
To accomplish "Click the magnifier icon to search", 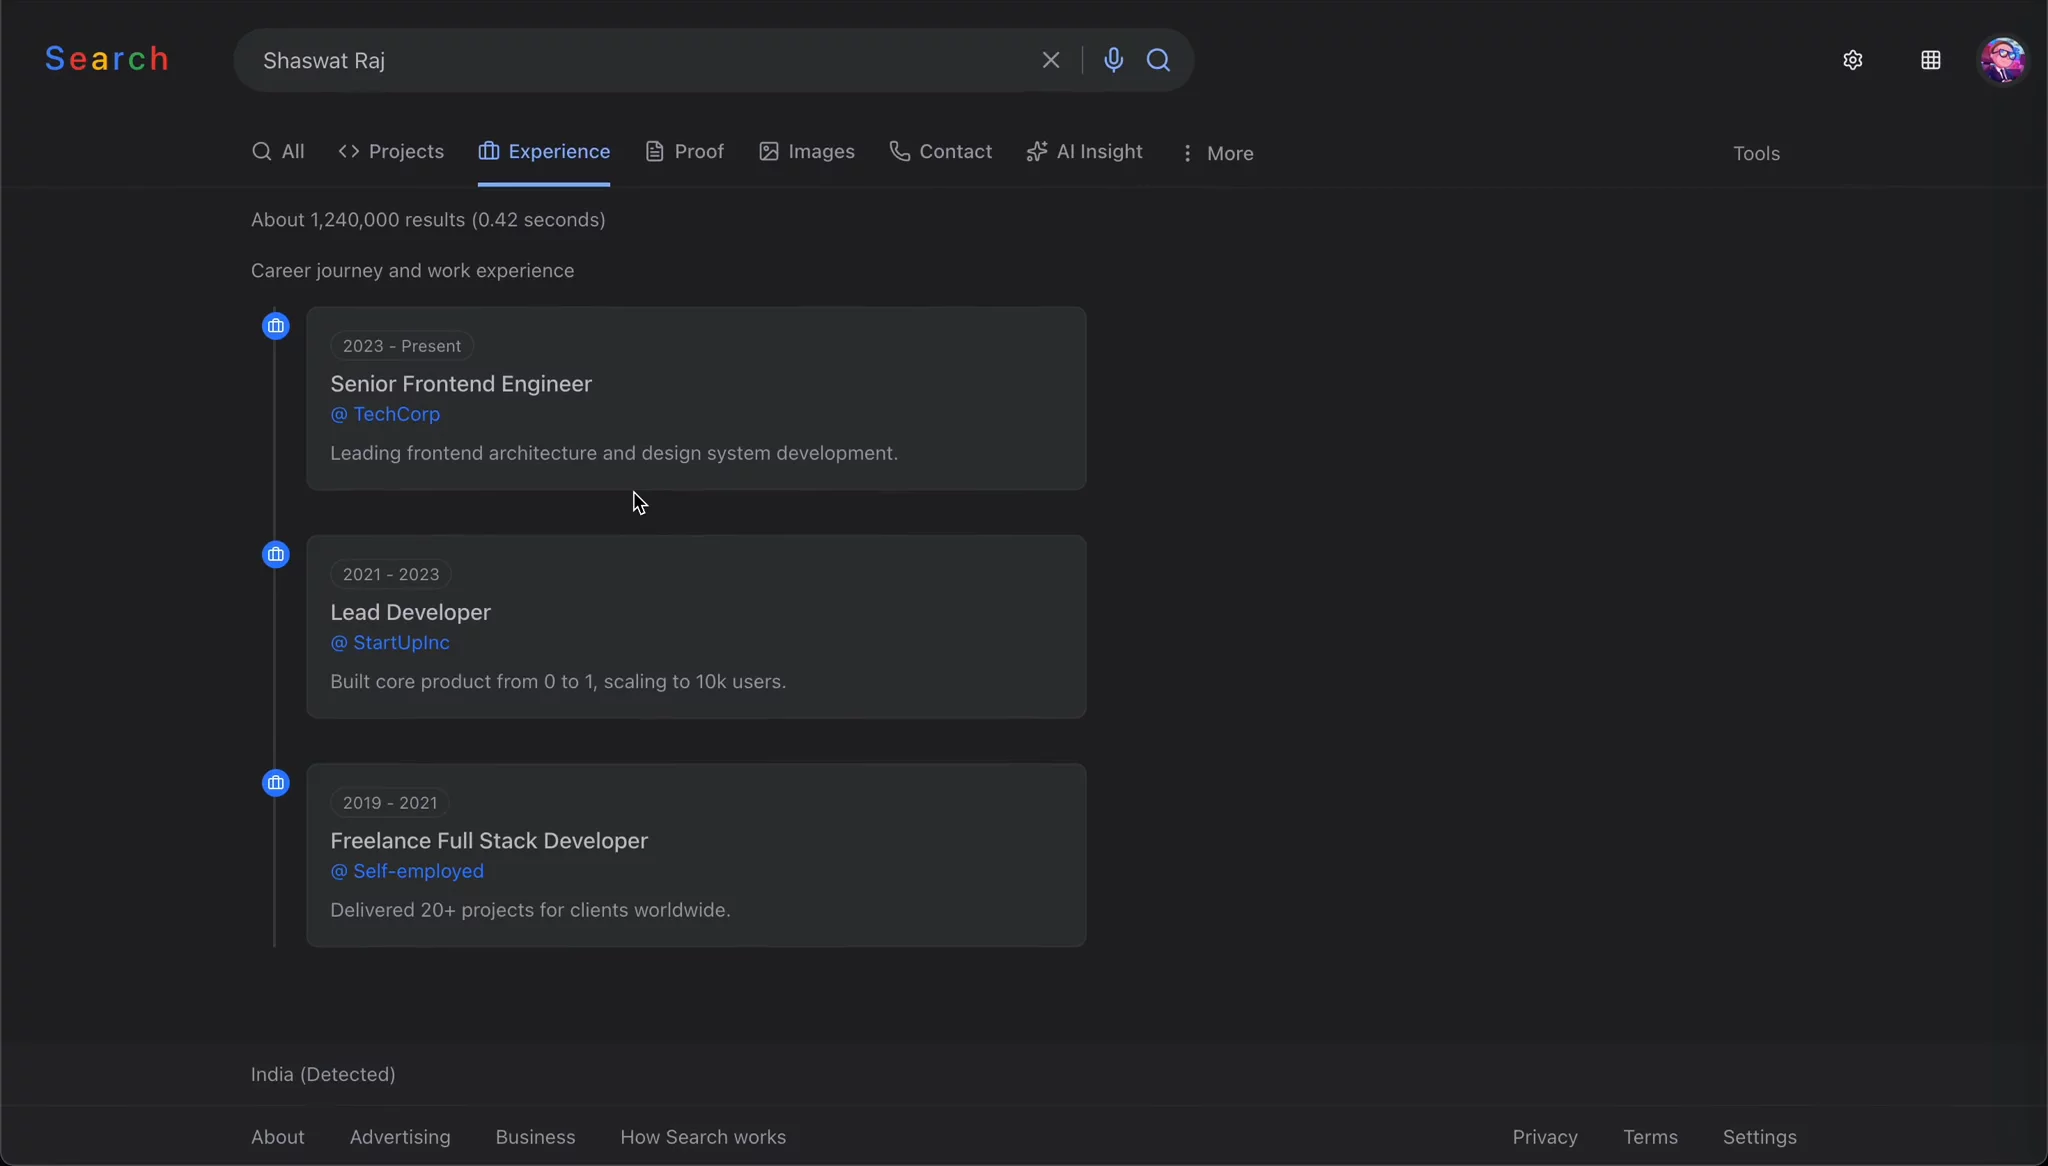I will pyautogui.click(x=1159, y=61).
